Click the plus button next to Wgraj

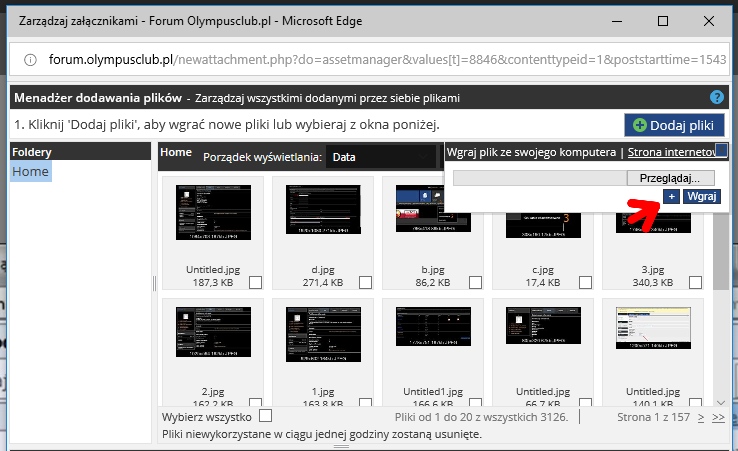pyautogui.click(x=671, y=197)
